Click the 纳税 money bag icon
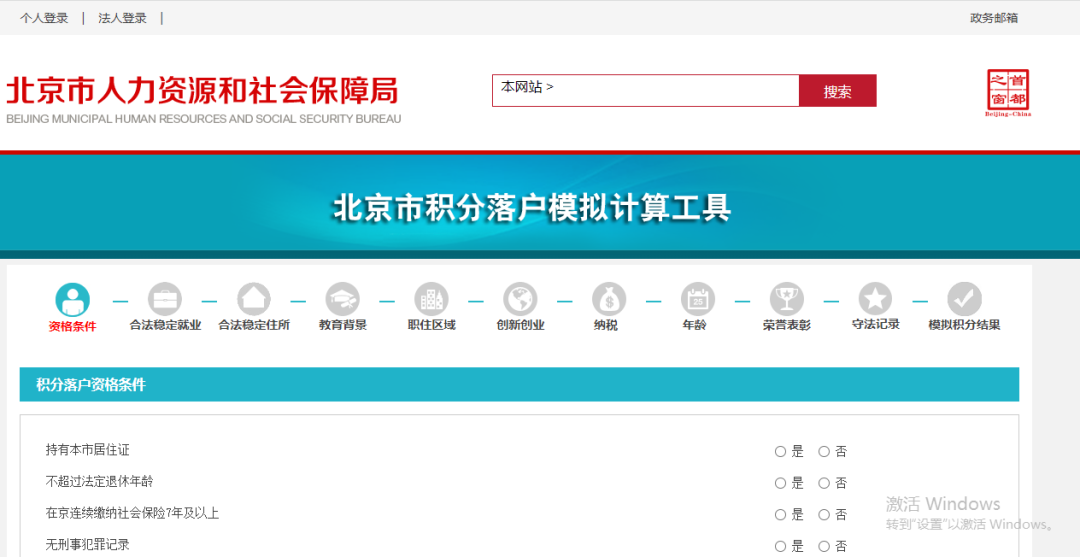The height and width of the screenshot is (557, 1080). click(x=609, y=299)
